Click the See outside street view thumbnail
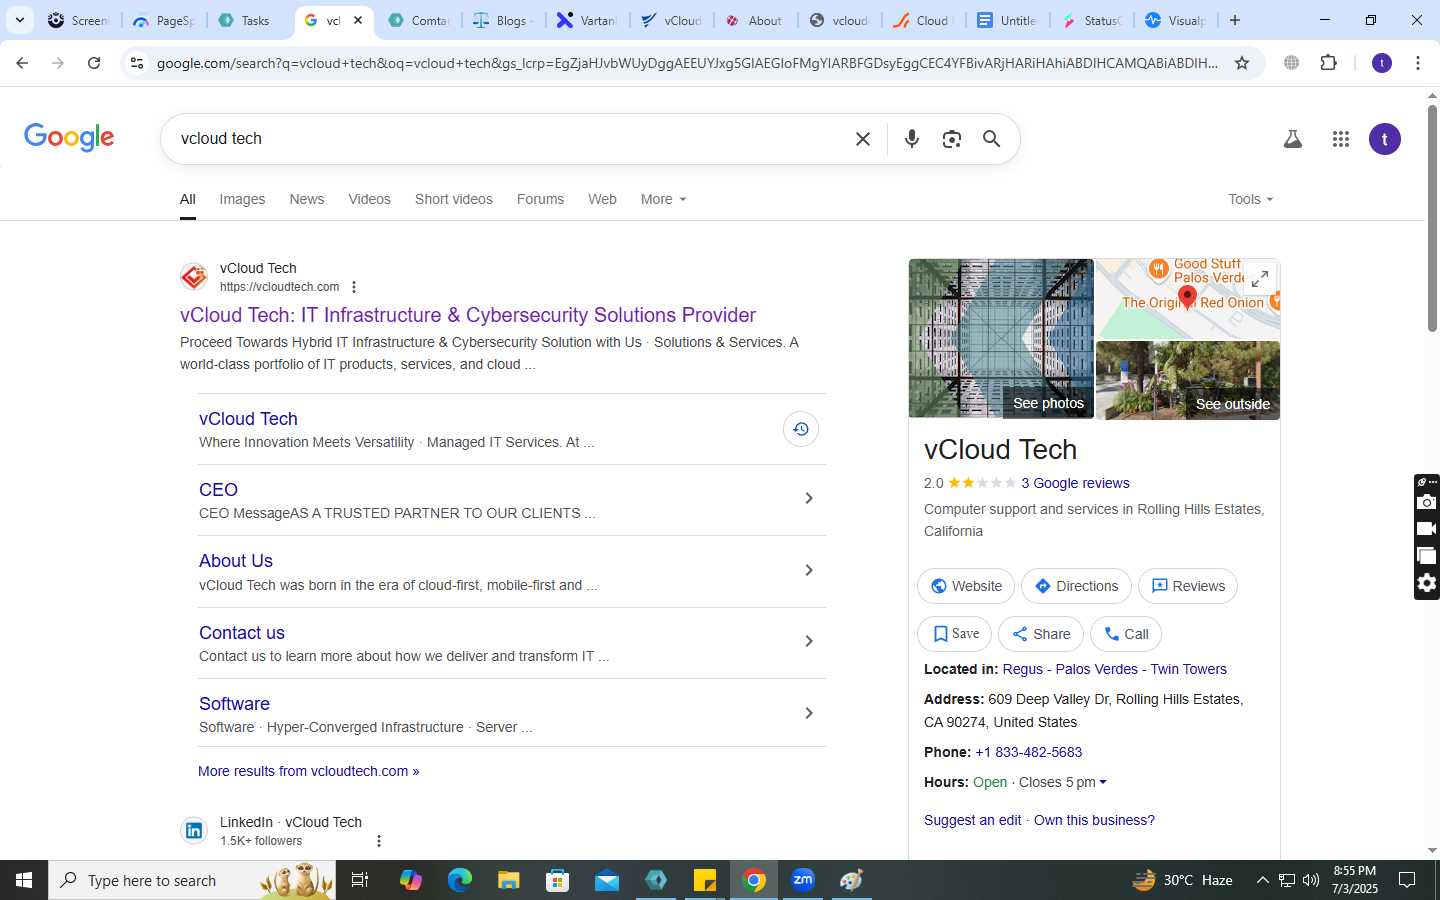Screen dimensions: 1440x900 point(1188,380)
